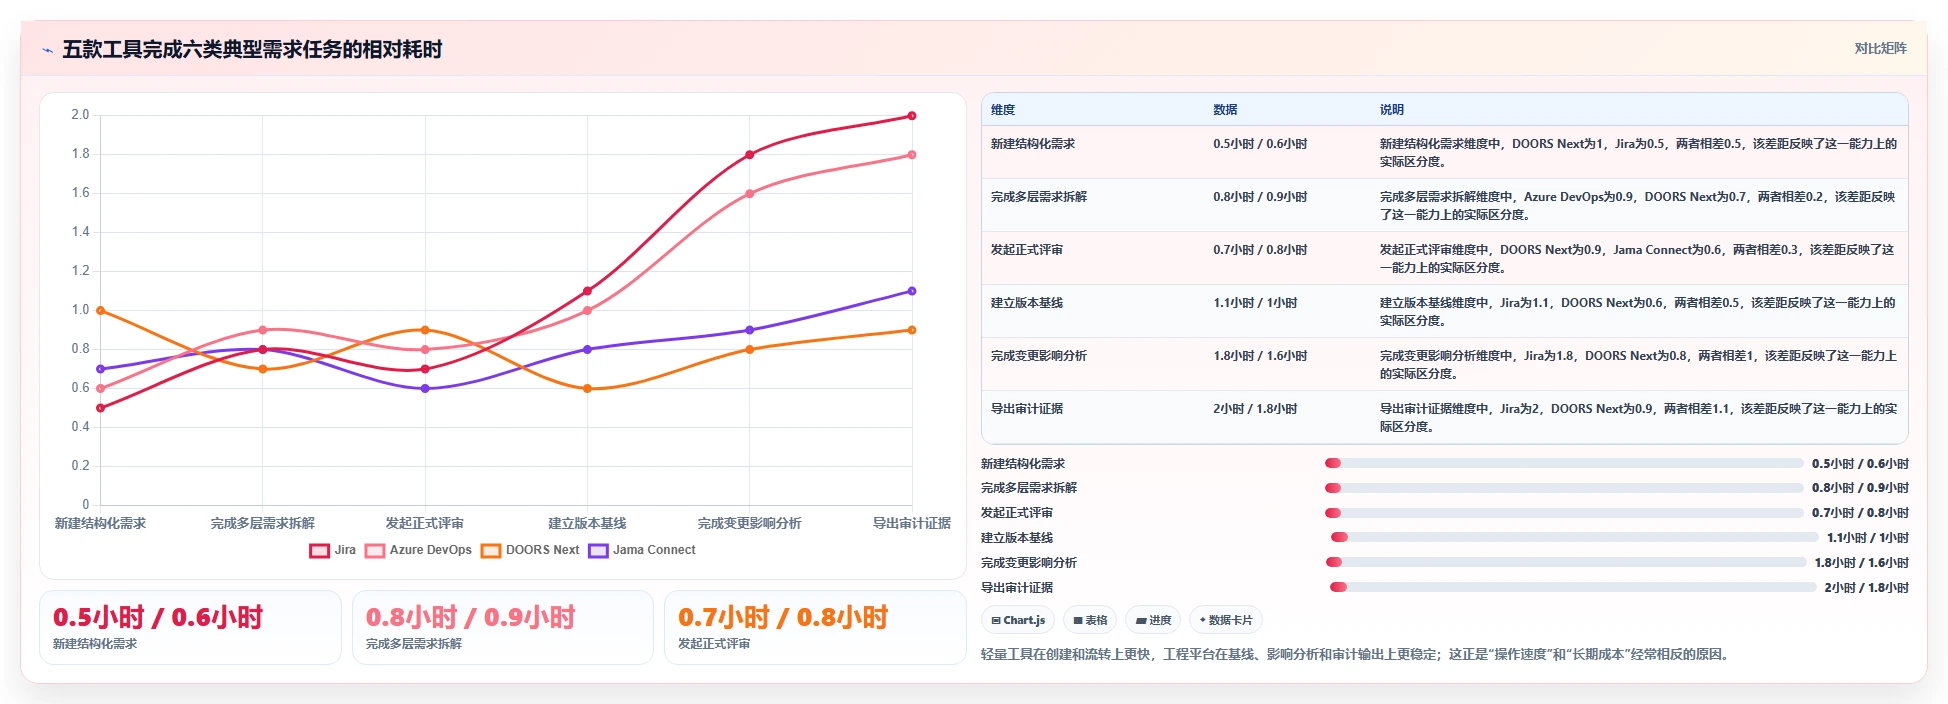Screen dimensions: 1948x704
Task: Click the 进度 tag pill
Action: (x=1153, y=620)
